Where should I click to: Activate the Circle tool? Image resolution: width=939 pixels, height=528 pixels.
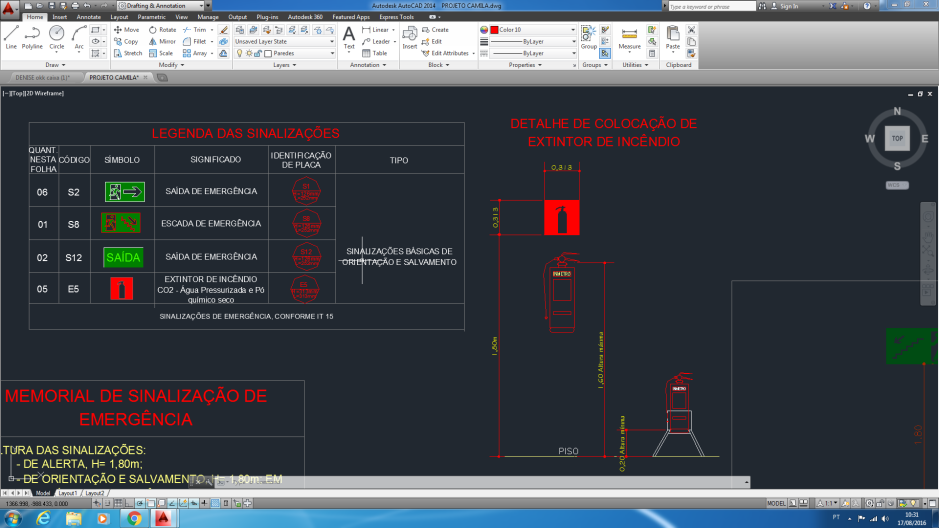[x=57, y=35]
